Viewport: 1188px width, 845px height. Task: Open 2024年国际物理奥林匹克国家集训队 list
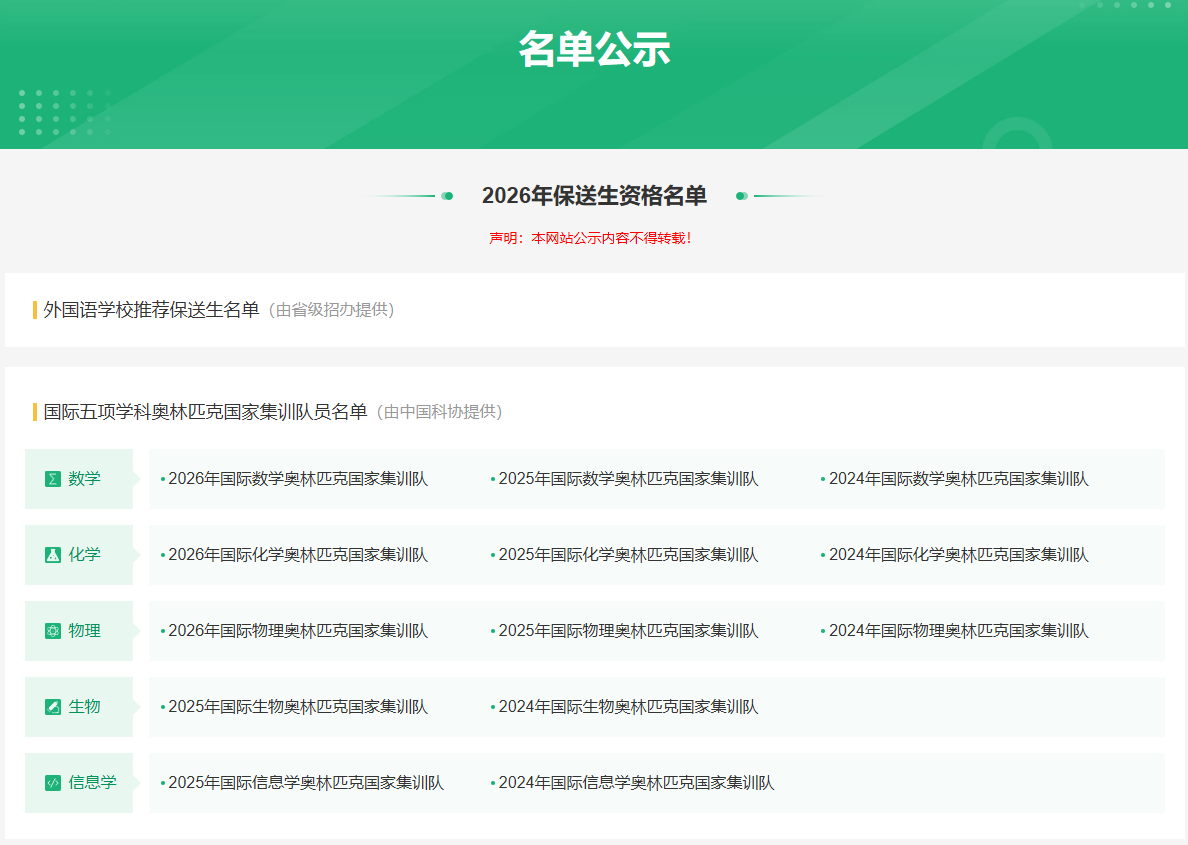(958, 631)
